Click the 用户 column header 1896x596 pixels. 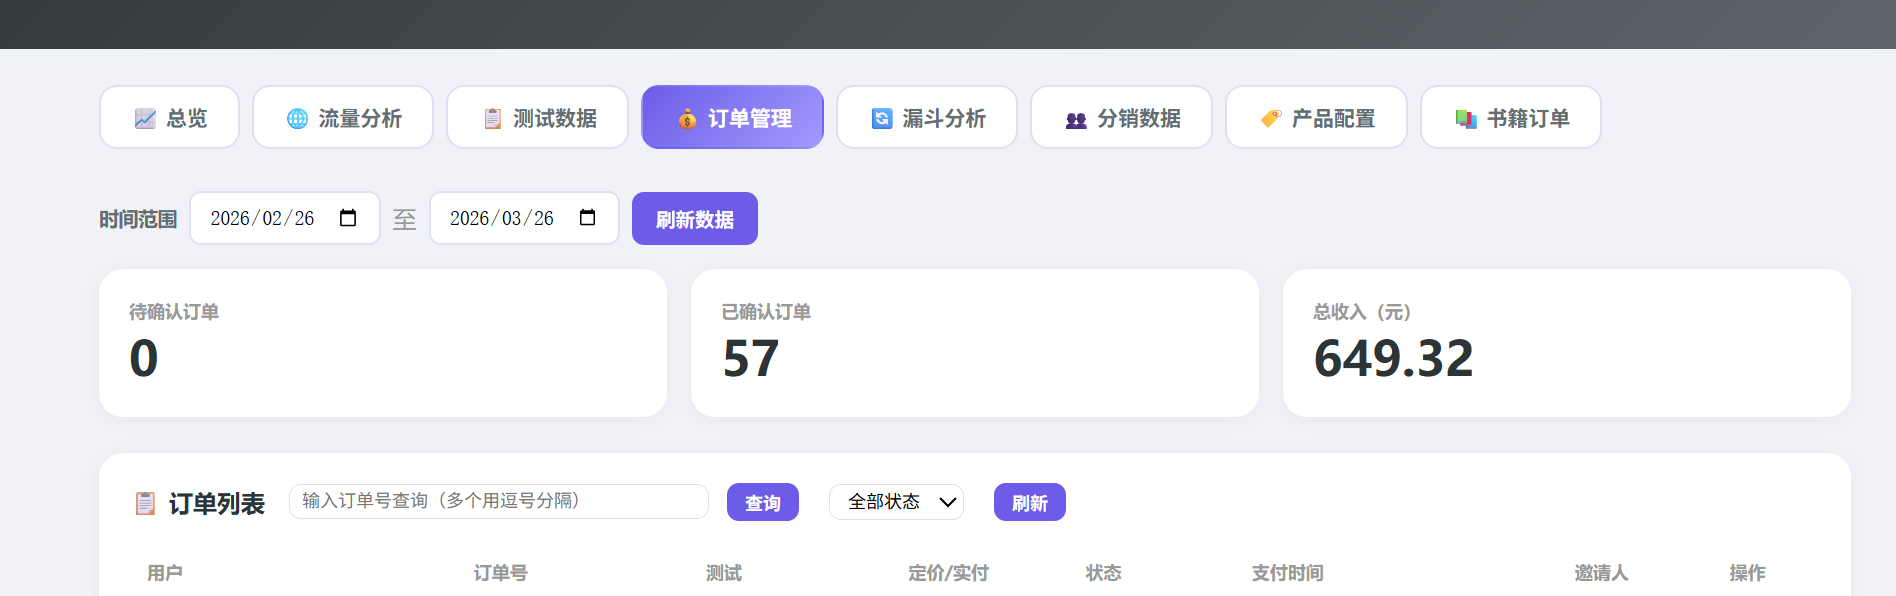pyautogui.click(x=165, y=573)
